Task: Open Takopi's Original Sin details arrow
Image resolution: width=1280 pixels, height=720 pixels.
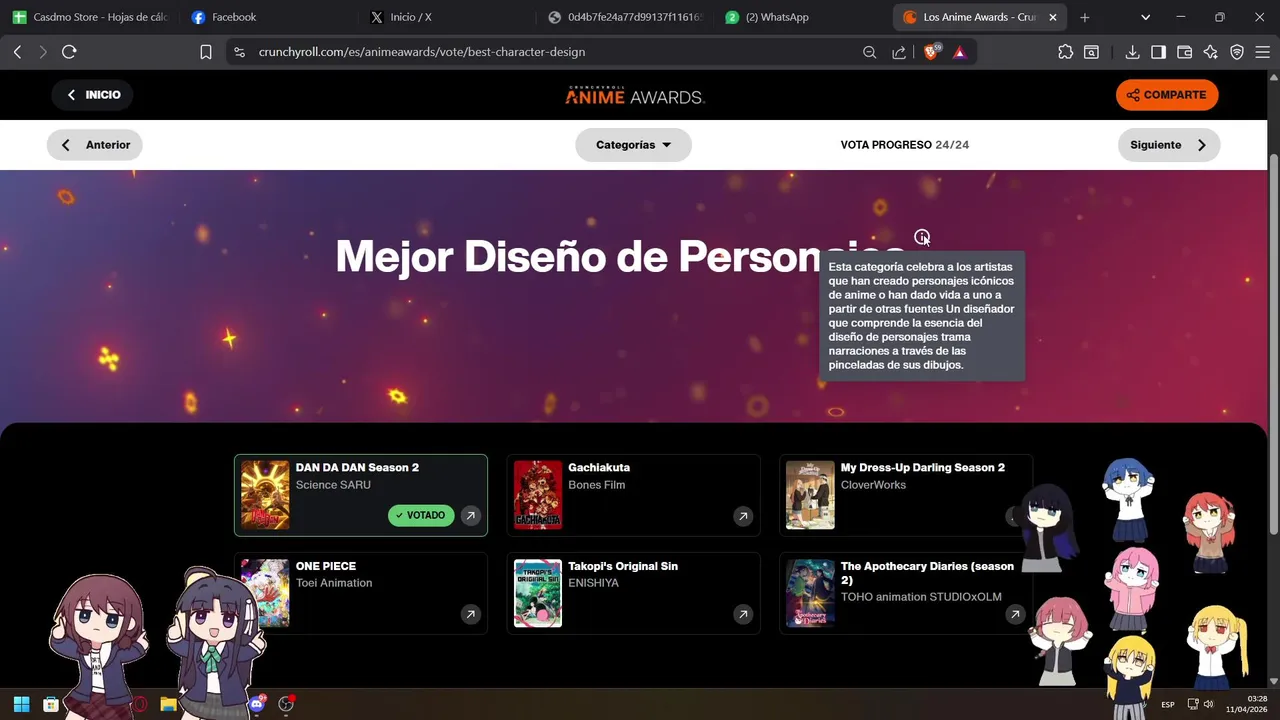Action: click(x=743, y=614)
